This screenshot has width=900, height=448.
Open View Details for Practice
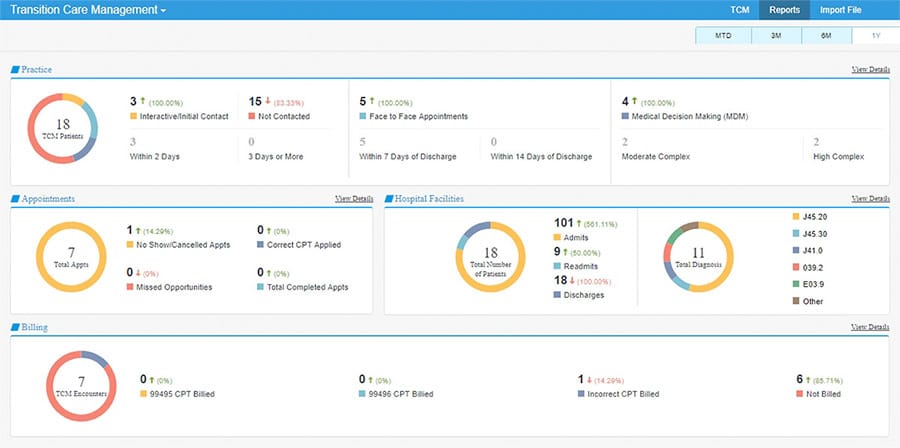(x=871, y=69)
